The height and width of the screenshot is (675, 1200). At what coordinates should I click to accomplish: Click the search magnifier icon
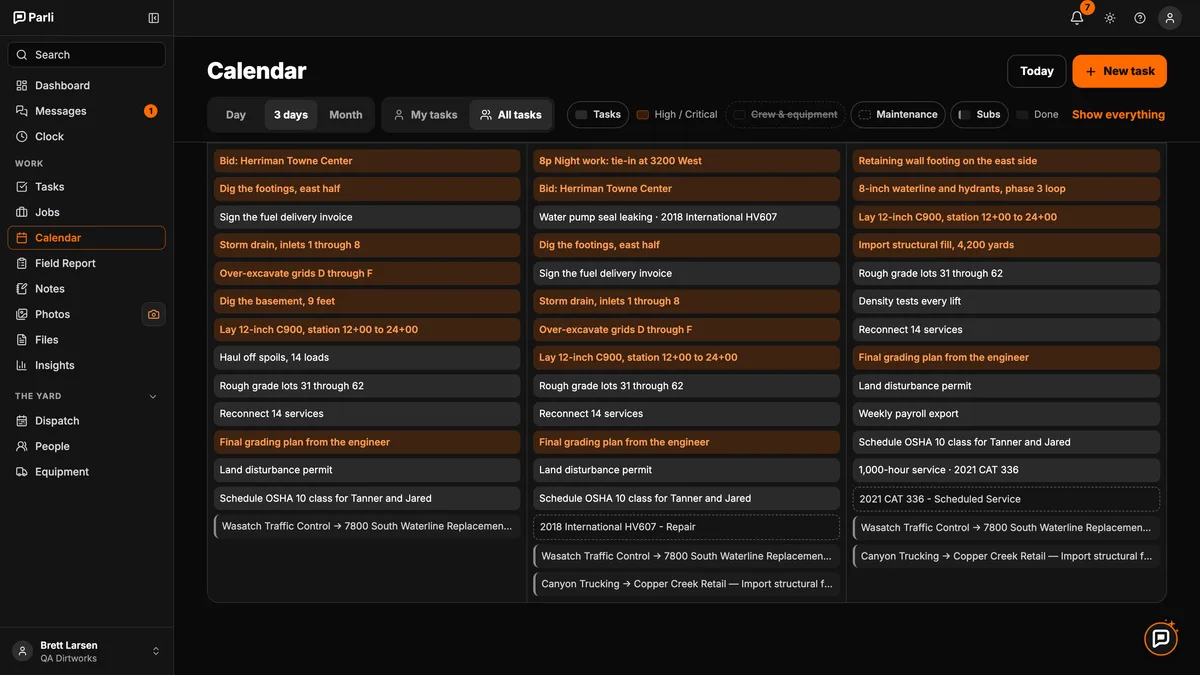point(23,55)
